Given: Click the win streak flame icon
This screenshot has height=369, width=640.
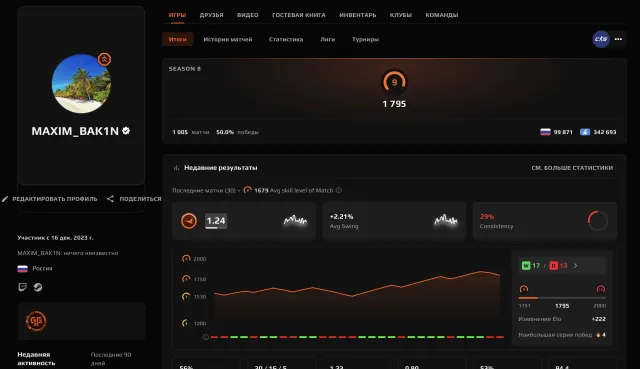Looking at the screenshot, I should point(598,335).
